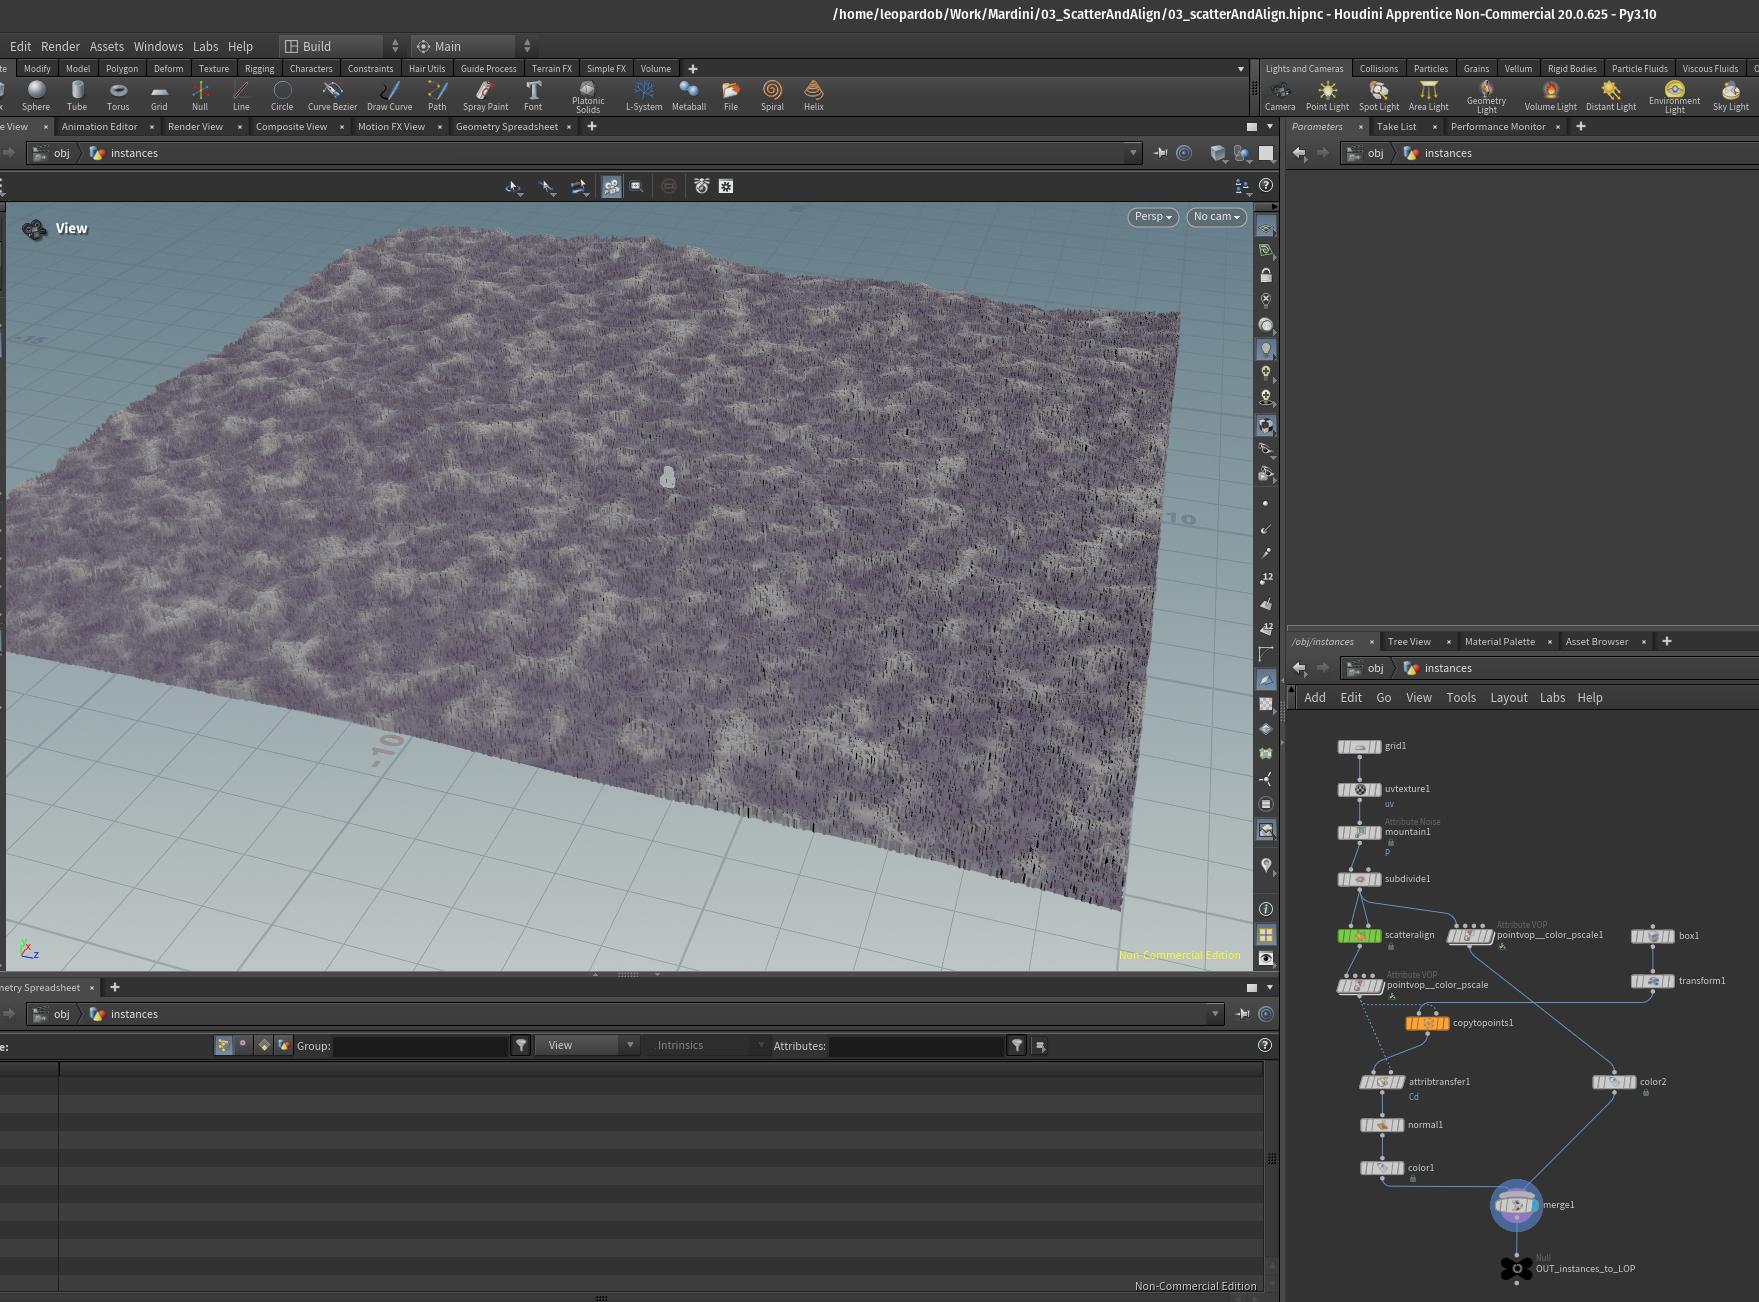
Task: Open the No cam camera dropdown
Action: pyautogui.click(x=1216, y=217)
